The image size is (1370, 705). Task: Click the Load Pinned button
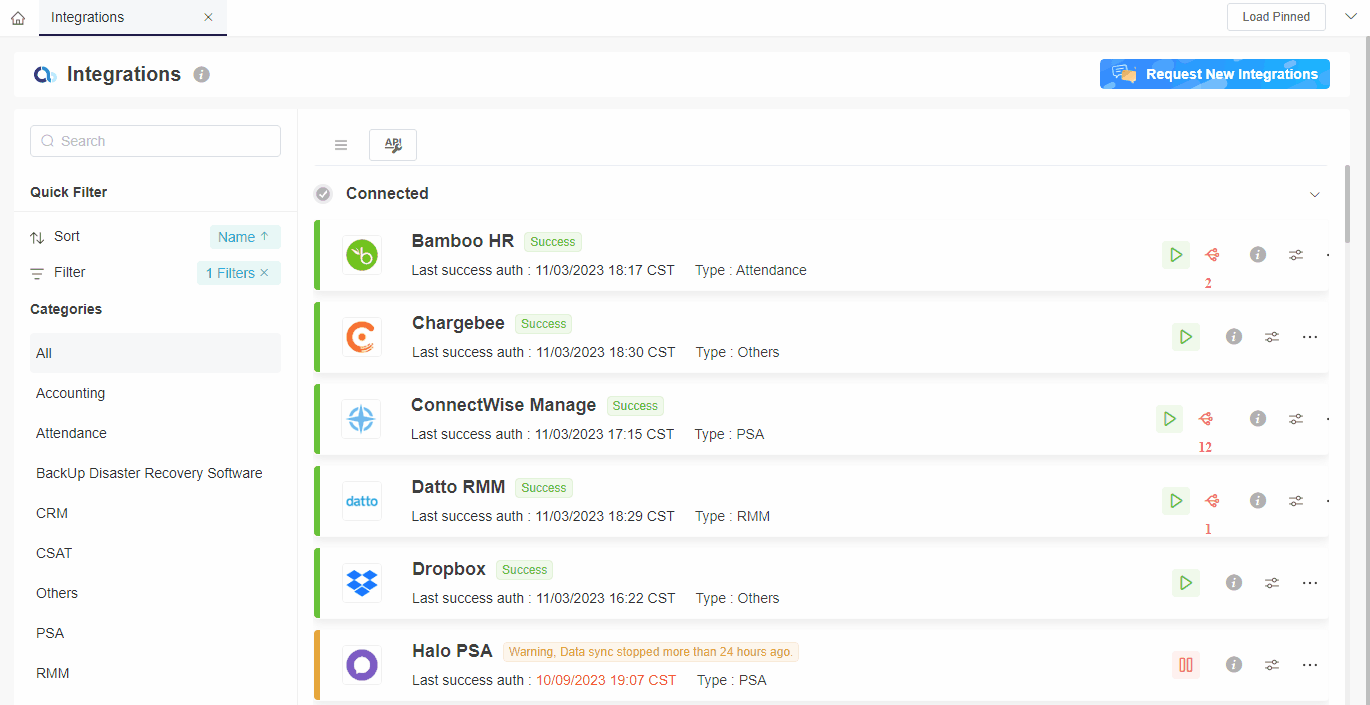coord(1276,17)
